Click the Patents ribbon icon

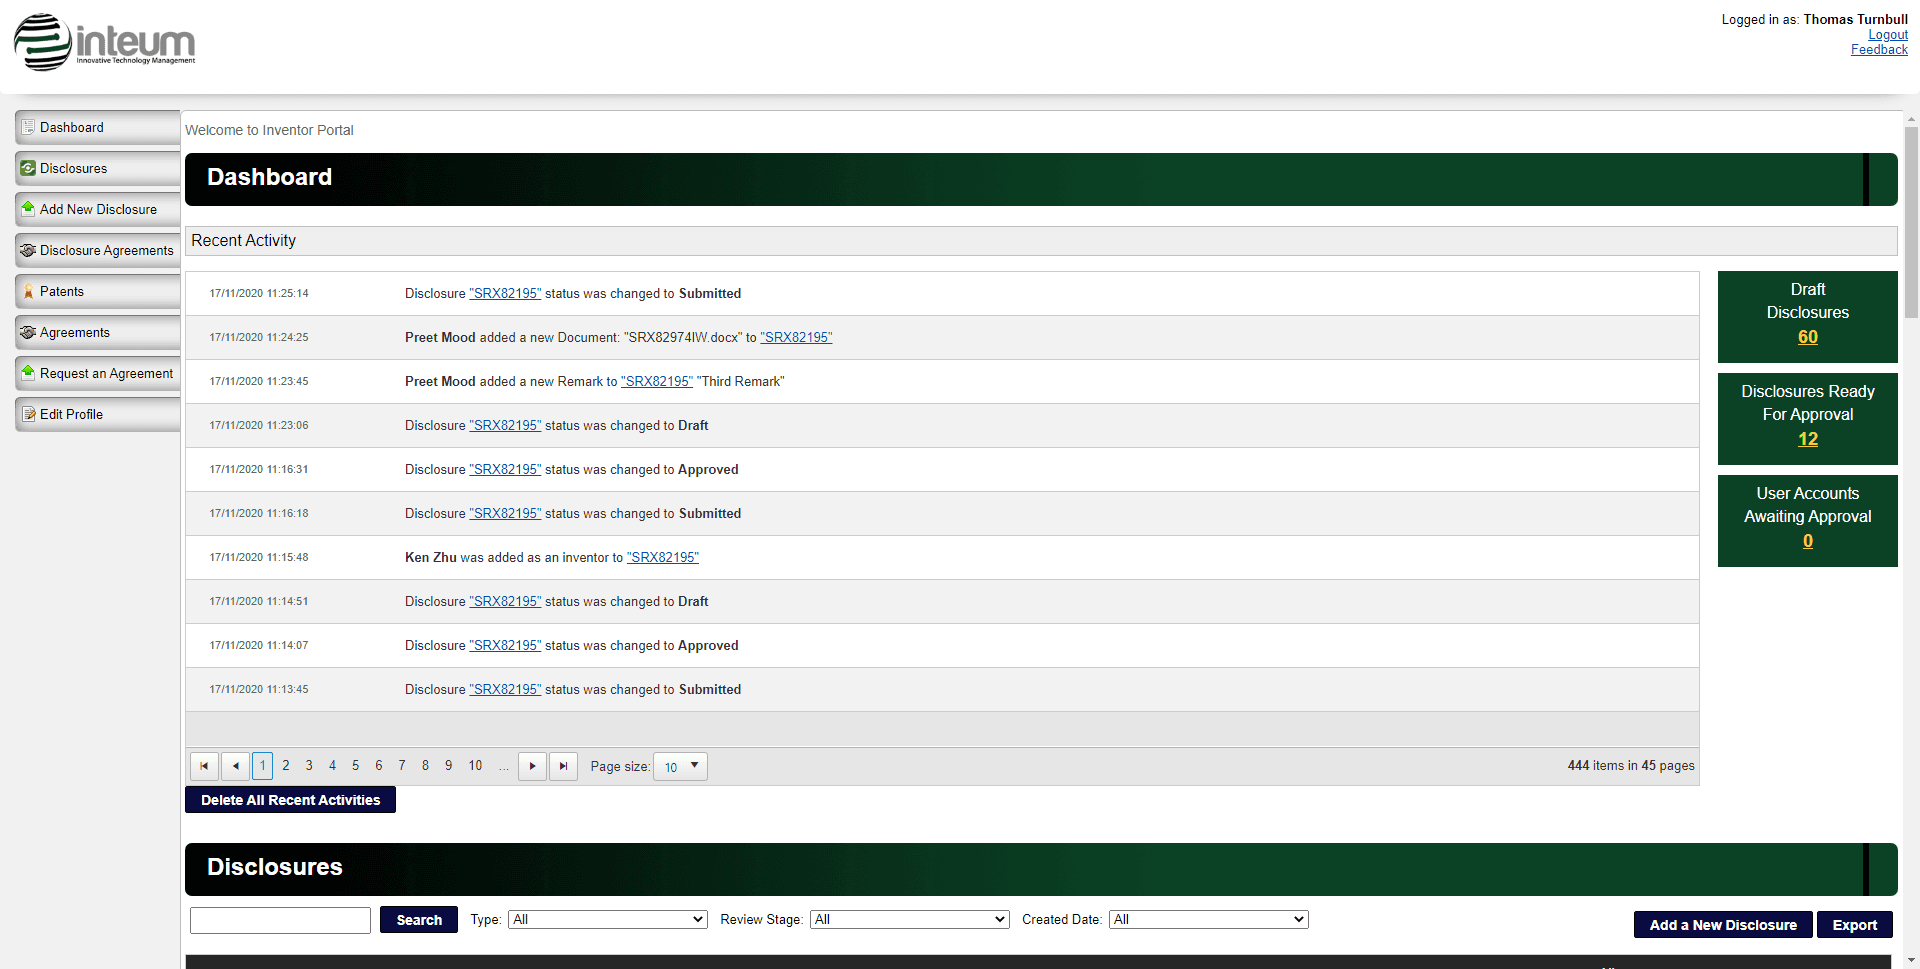coord(28,291)
